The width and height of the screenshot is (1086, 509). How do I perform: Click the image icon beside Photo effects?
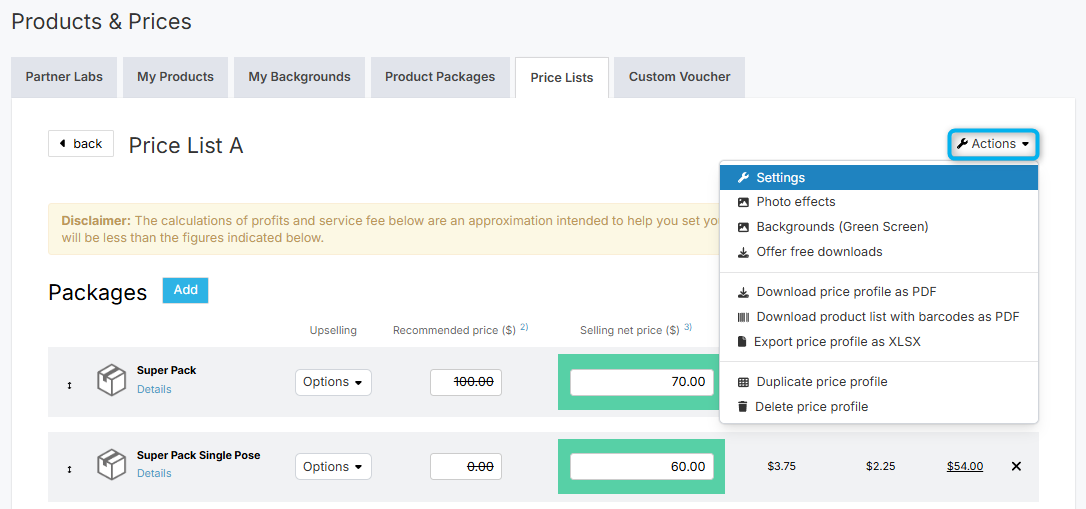coord(743,202)
